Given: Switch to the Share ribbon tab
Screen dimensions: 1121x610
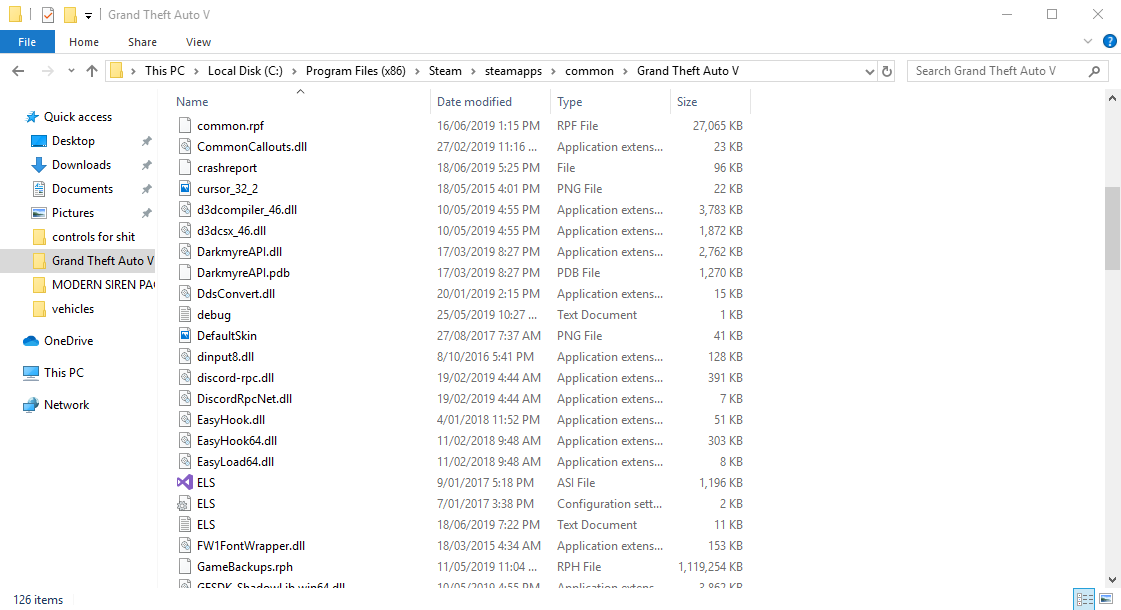Looking at the screenshot, I should pos(142,42).
